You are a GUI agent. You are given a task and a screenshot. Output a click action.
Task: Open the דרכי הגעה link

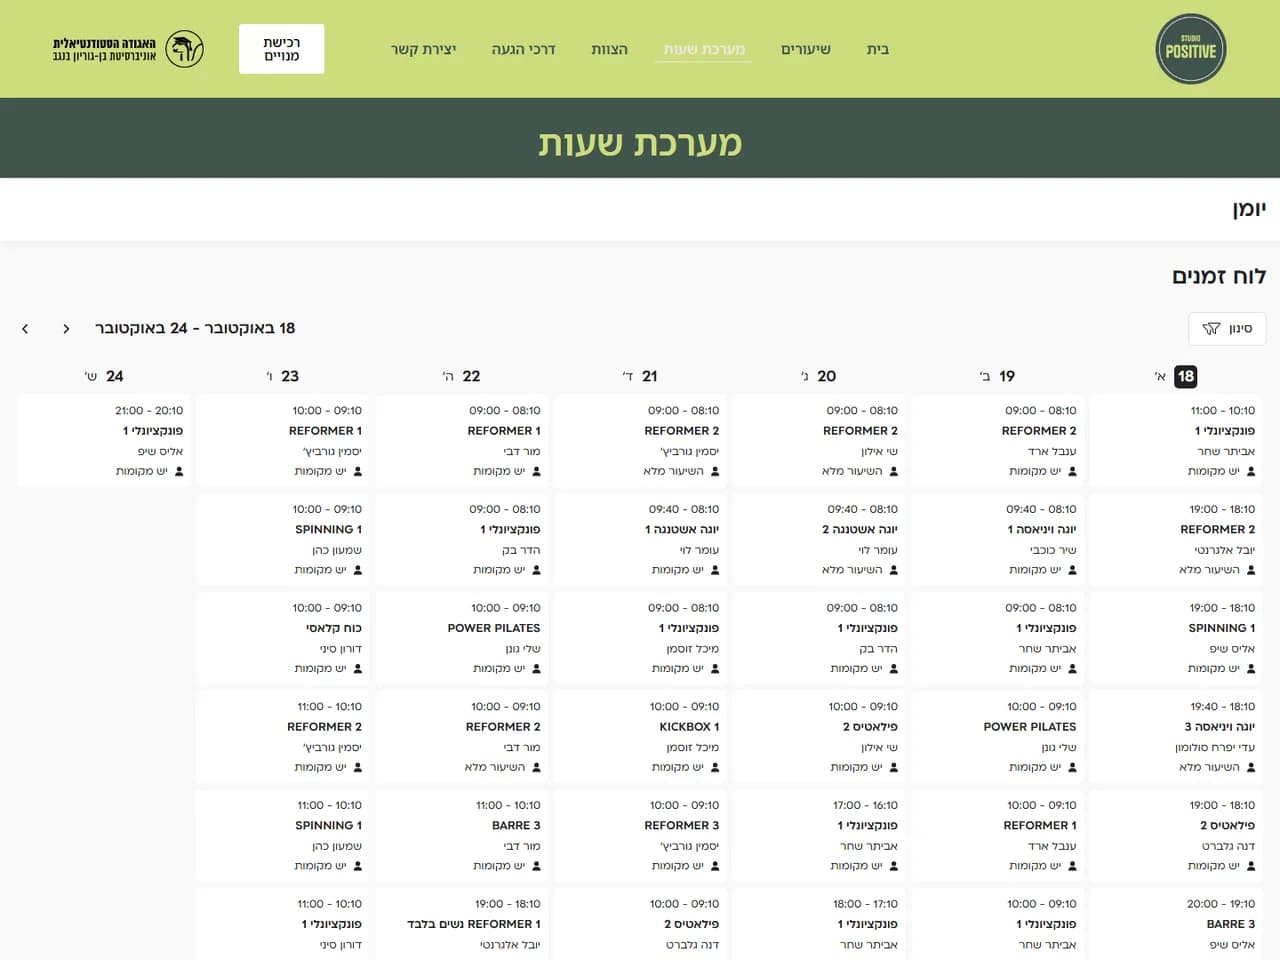click(x=523, y=49)
